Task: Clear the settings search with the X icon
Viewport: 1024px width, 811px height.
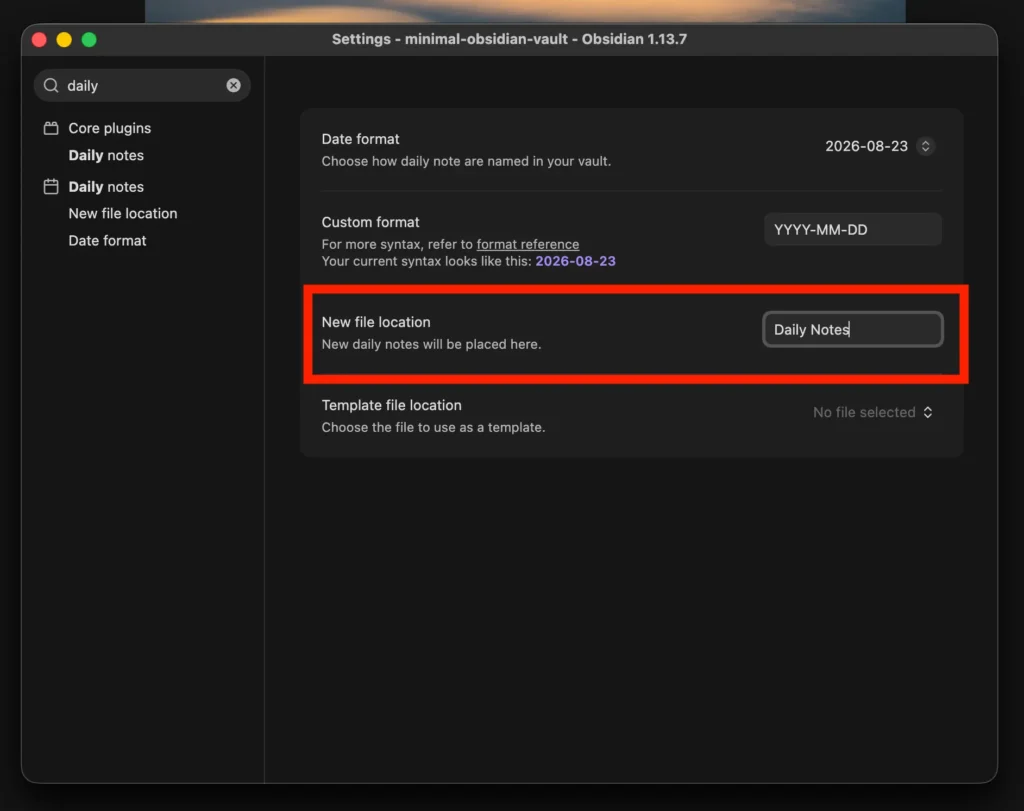Action: point(233,86)
